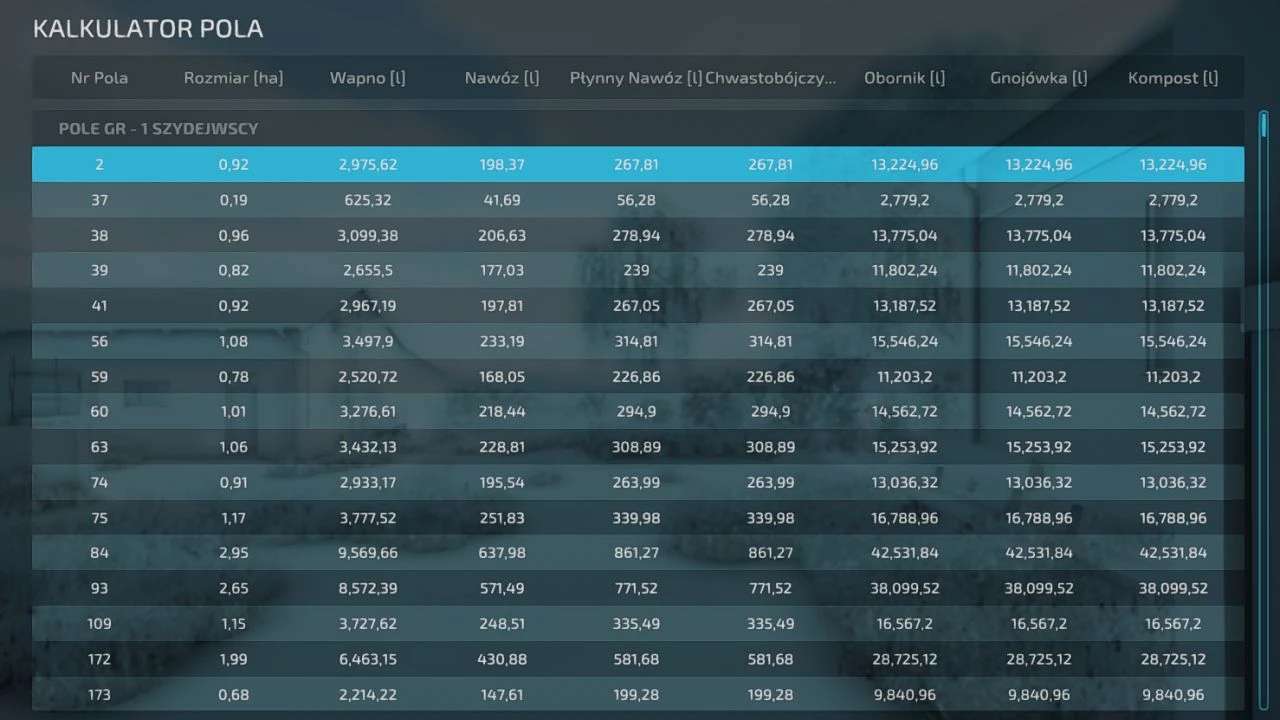The width and height of the screenshot is (1280, 720).
Task: Click the 'Obornik [l]' column header
Action: pyautogui.click(x=904, y=78)
